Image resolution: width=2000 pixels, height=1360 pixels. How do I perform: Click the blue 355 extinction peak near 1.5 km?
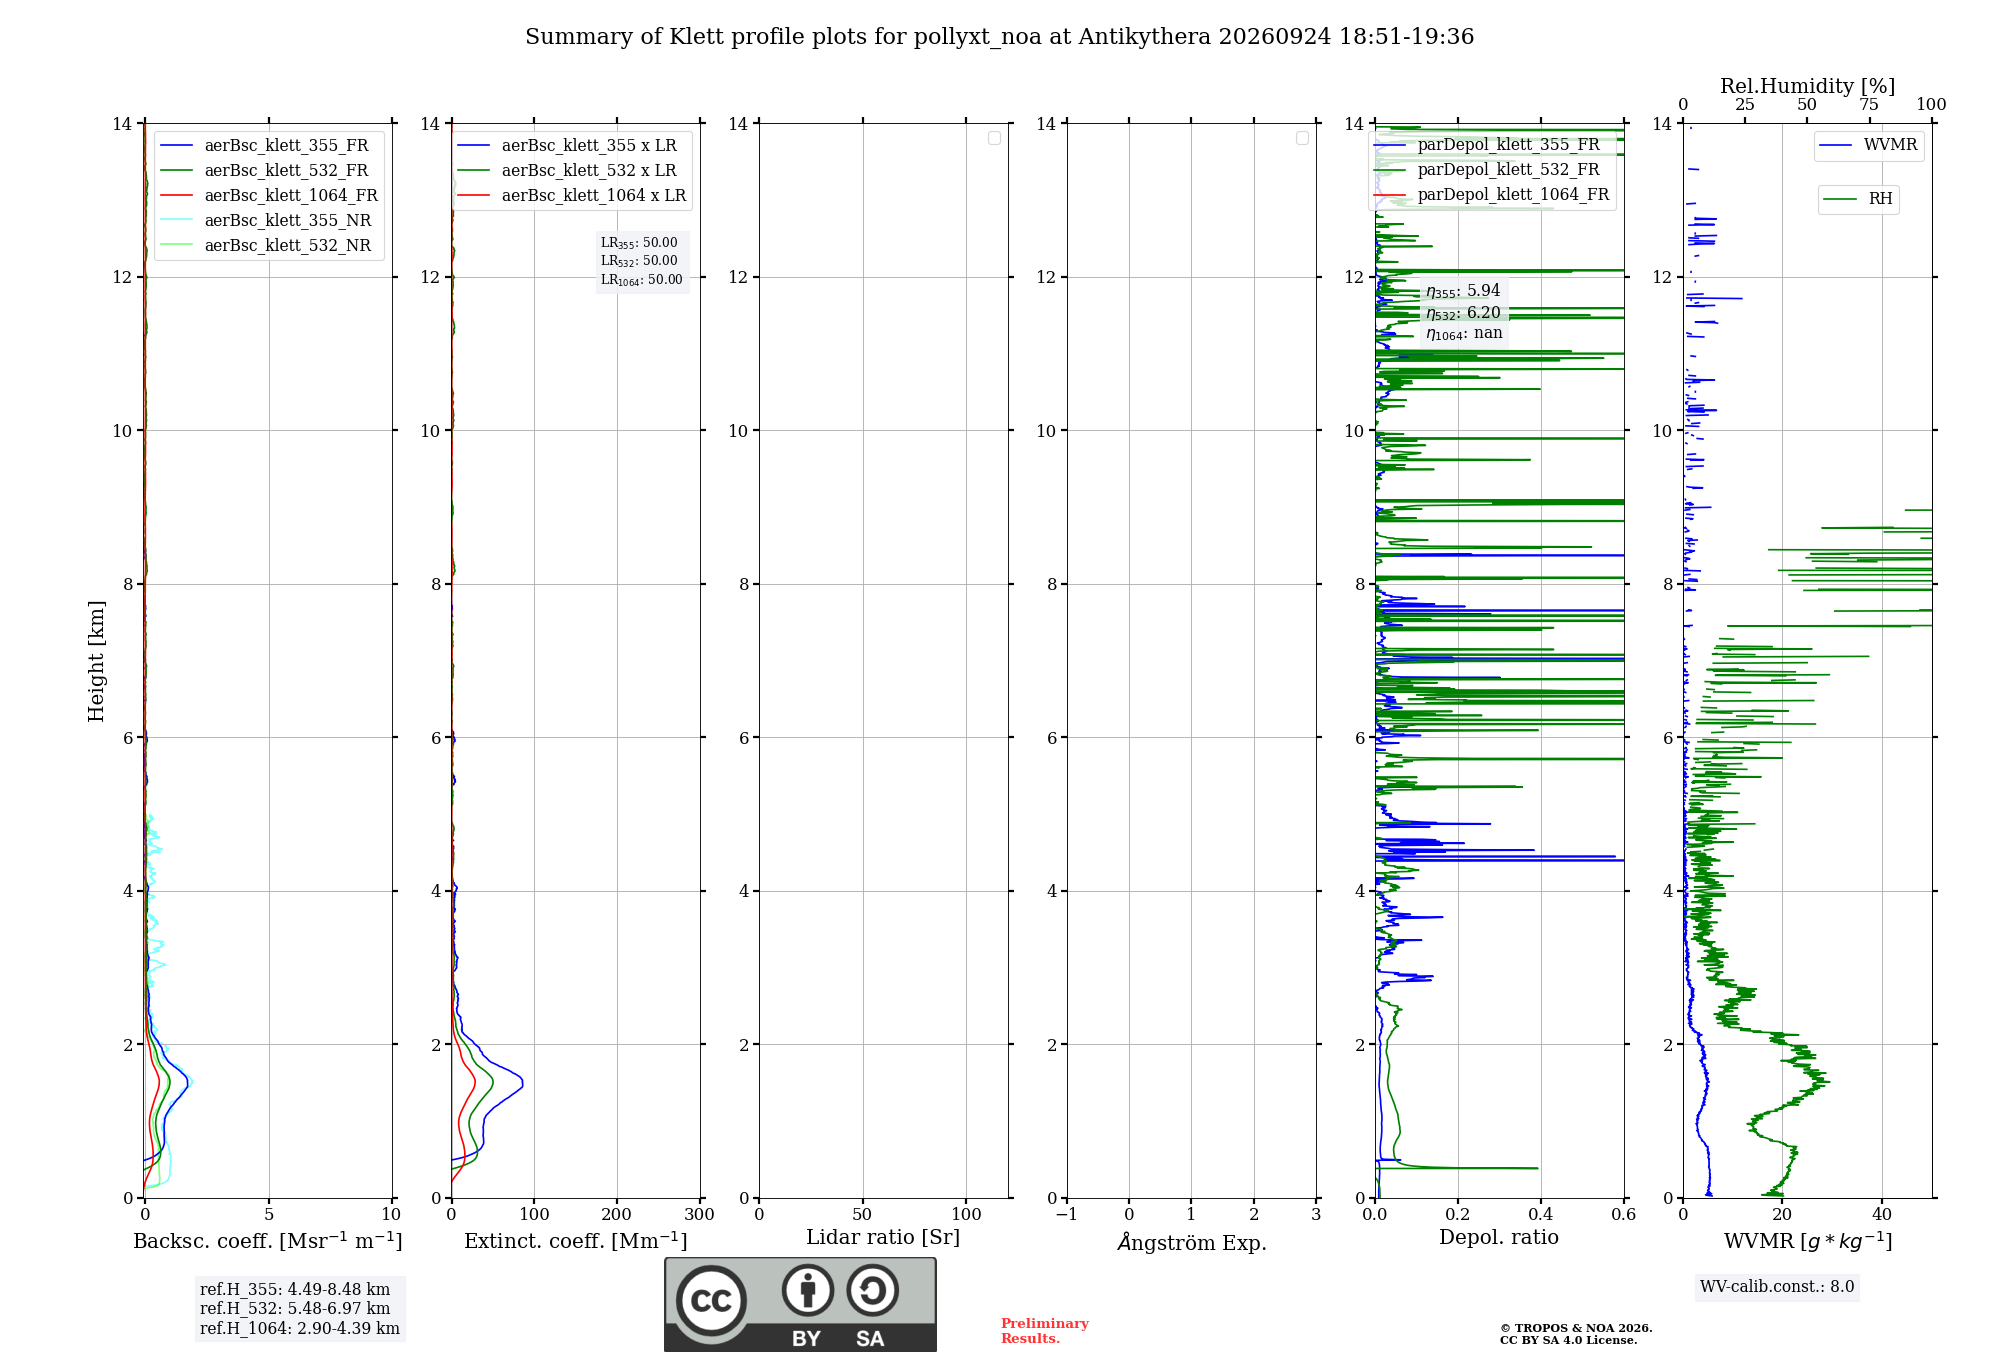(520, 1083)
